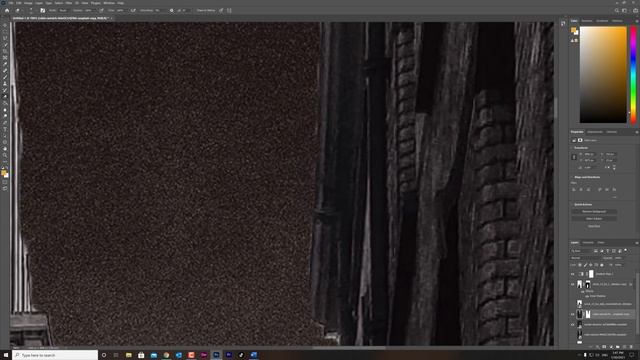Open smoothing options gear icon
Screen dimensions: 640x360
(x=171, y=10)
